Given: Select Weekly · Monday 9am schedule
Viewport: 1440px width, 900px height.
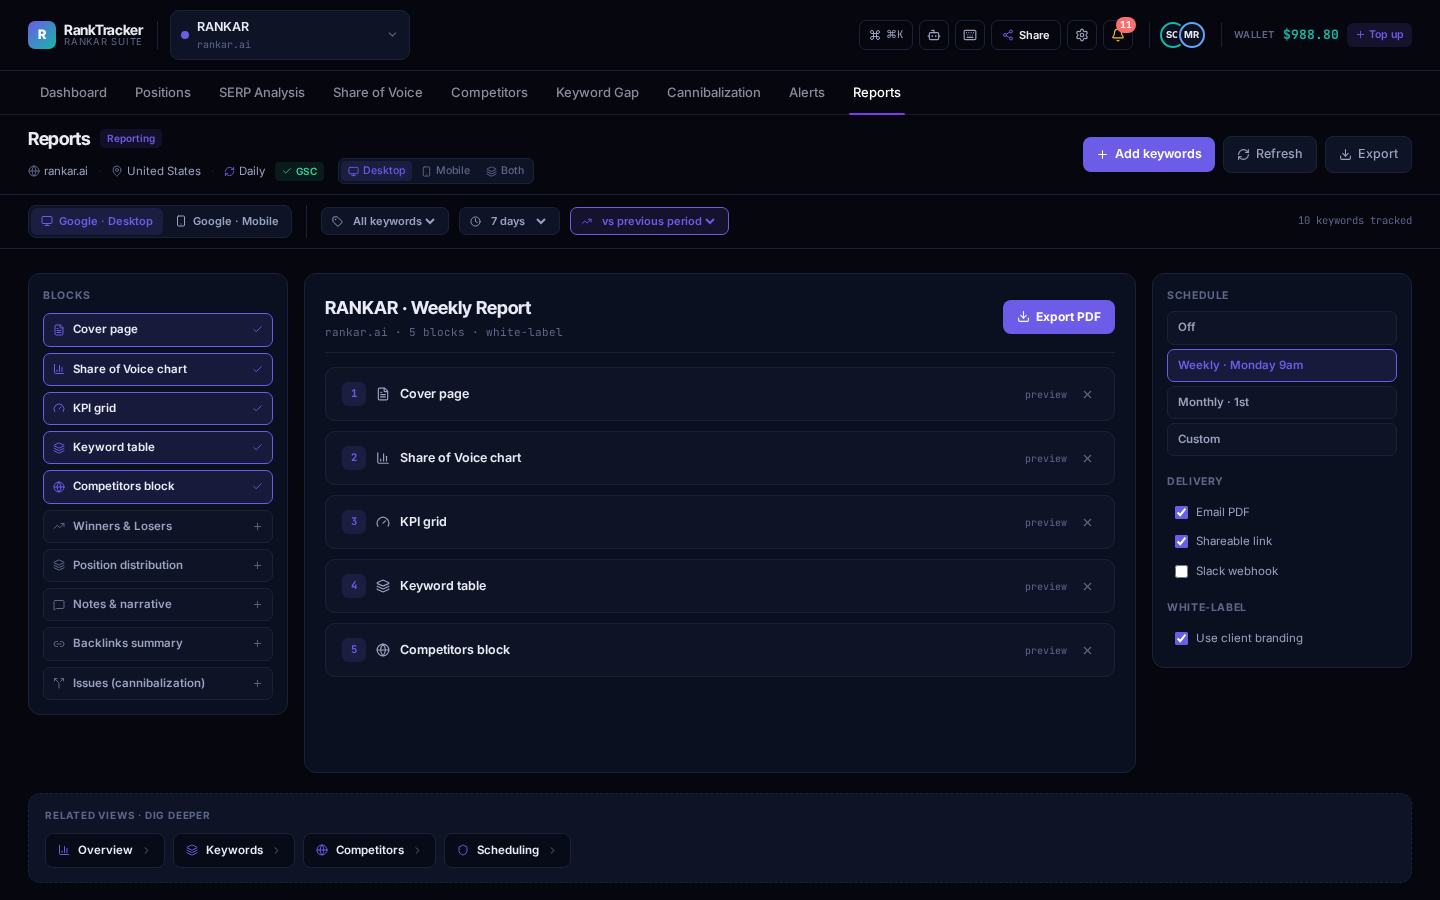Looking at the screenshot, I should (1282, 365).
